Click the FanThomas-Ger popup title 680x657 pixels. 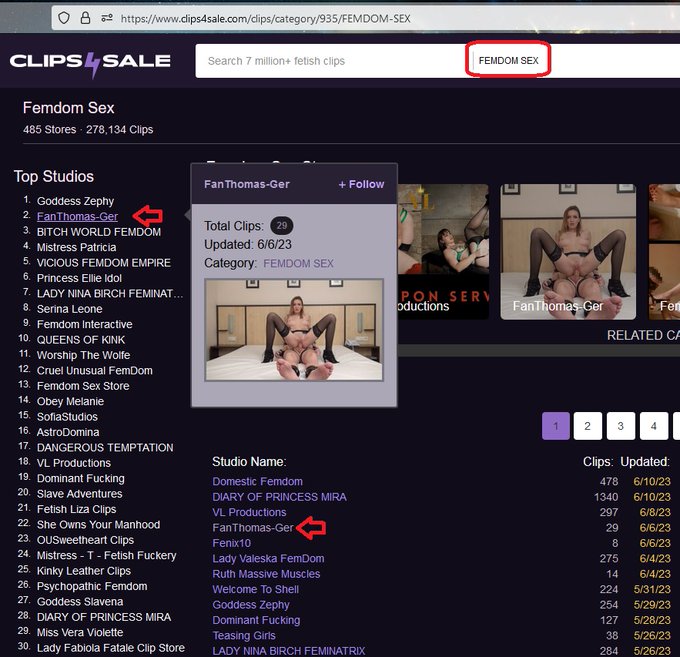(x=247, y=184)
